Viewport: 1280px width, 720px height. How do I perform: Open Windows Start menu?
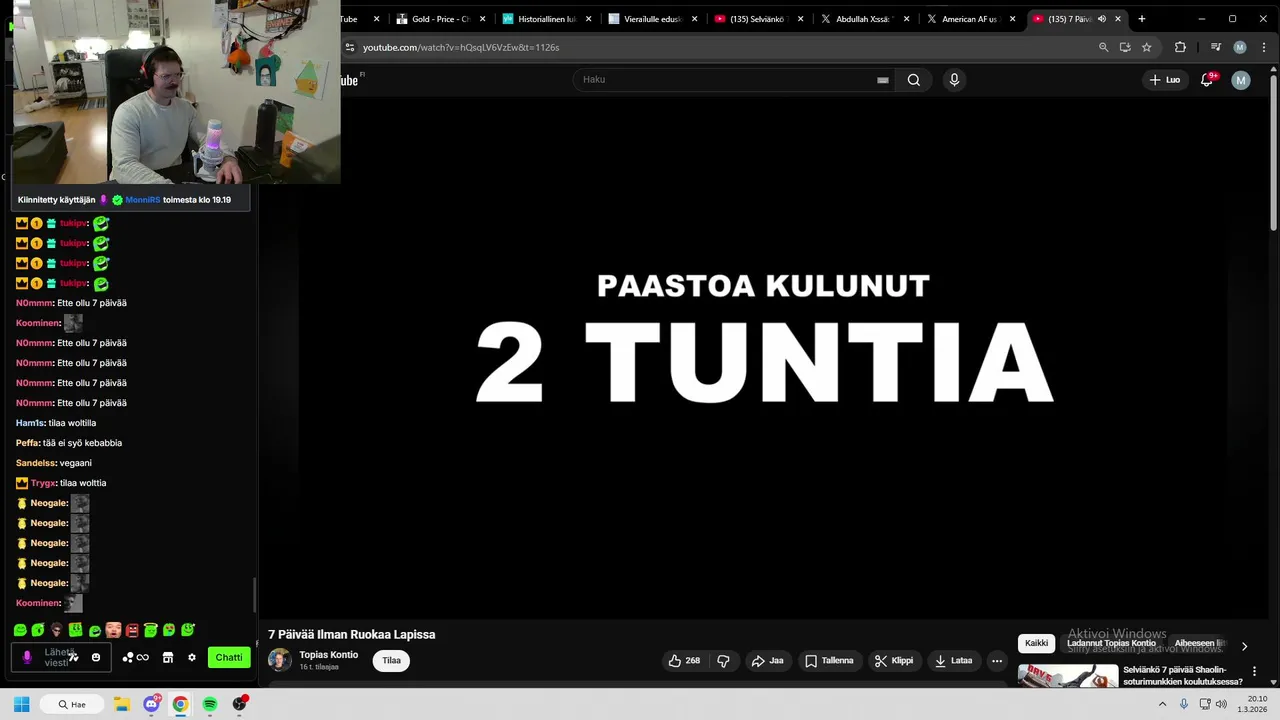click(x=21, y=704)
